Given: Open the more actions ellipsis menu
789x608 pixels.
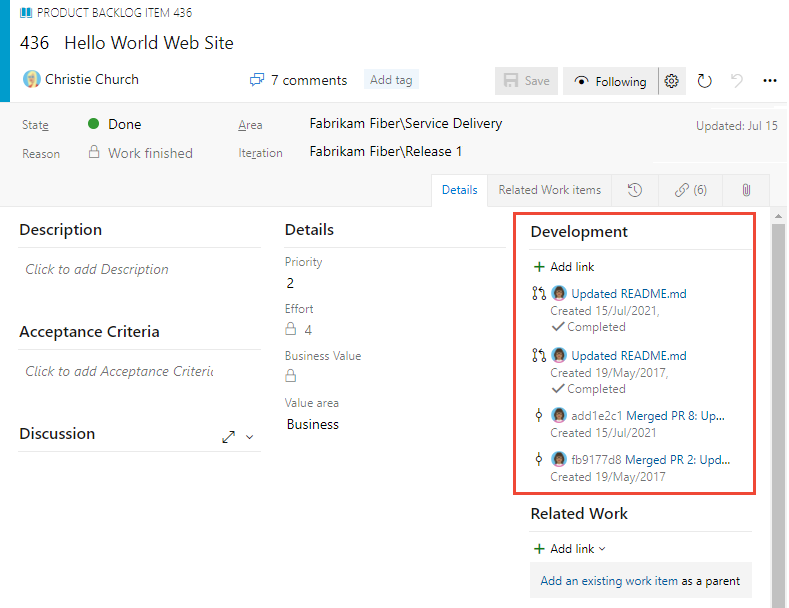Looking at the screenshot, I should pyautogui.click(x=770, y=82).
